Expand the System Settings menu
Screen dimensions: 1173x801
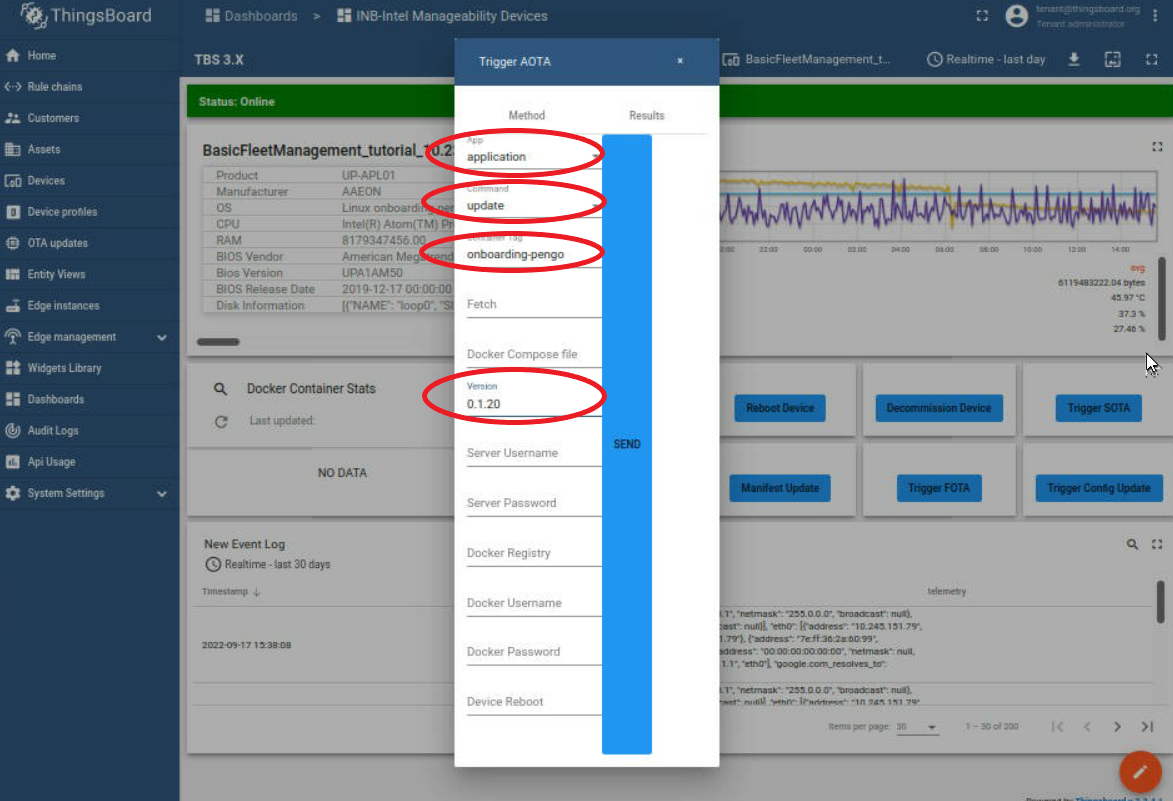pos(161,493)
